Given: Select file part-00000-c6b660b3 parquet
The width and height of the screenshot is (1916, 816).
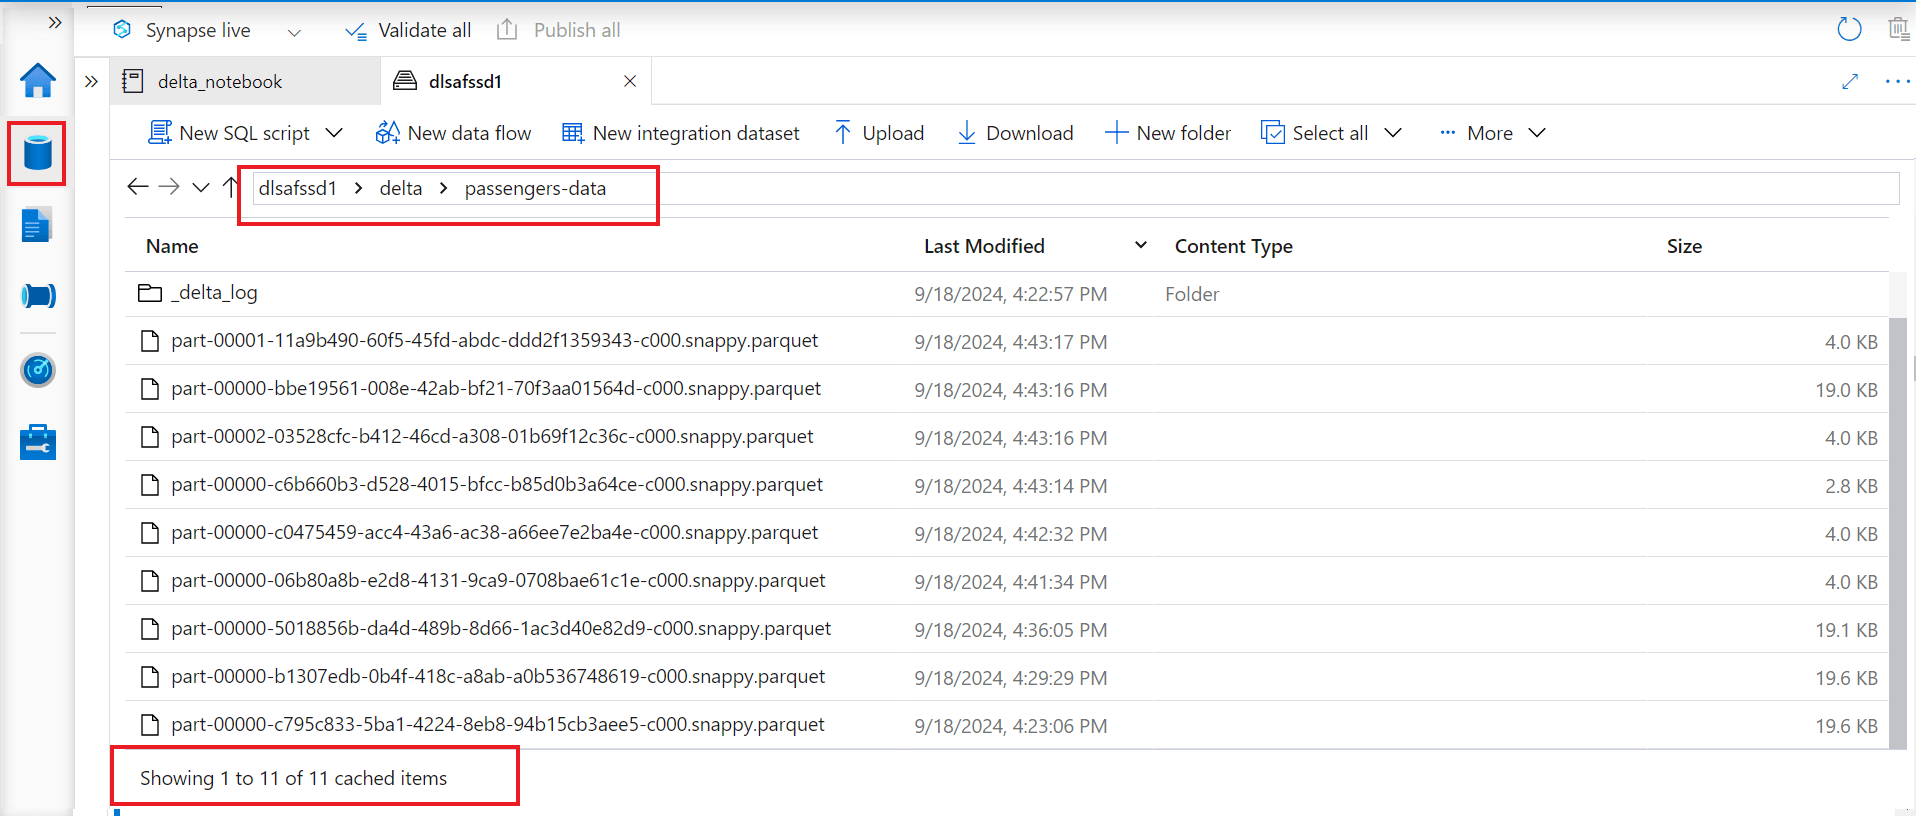Looking at the screenshot, I should coord(497,485).
